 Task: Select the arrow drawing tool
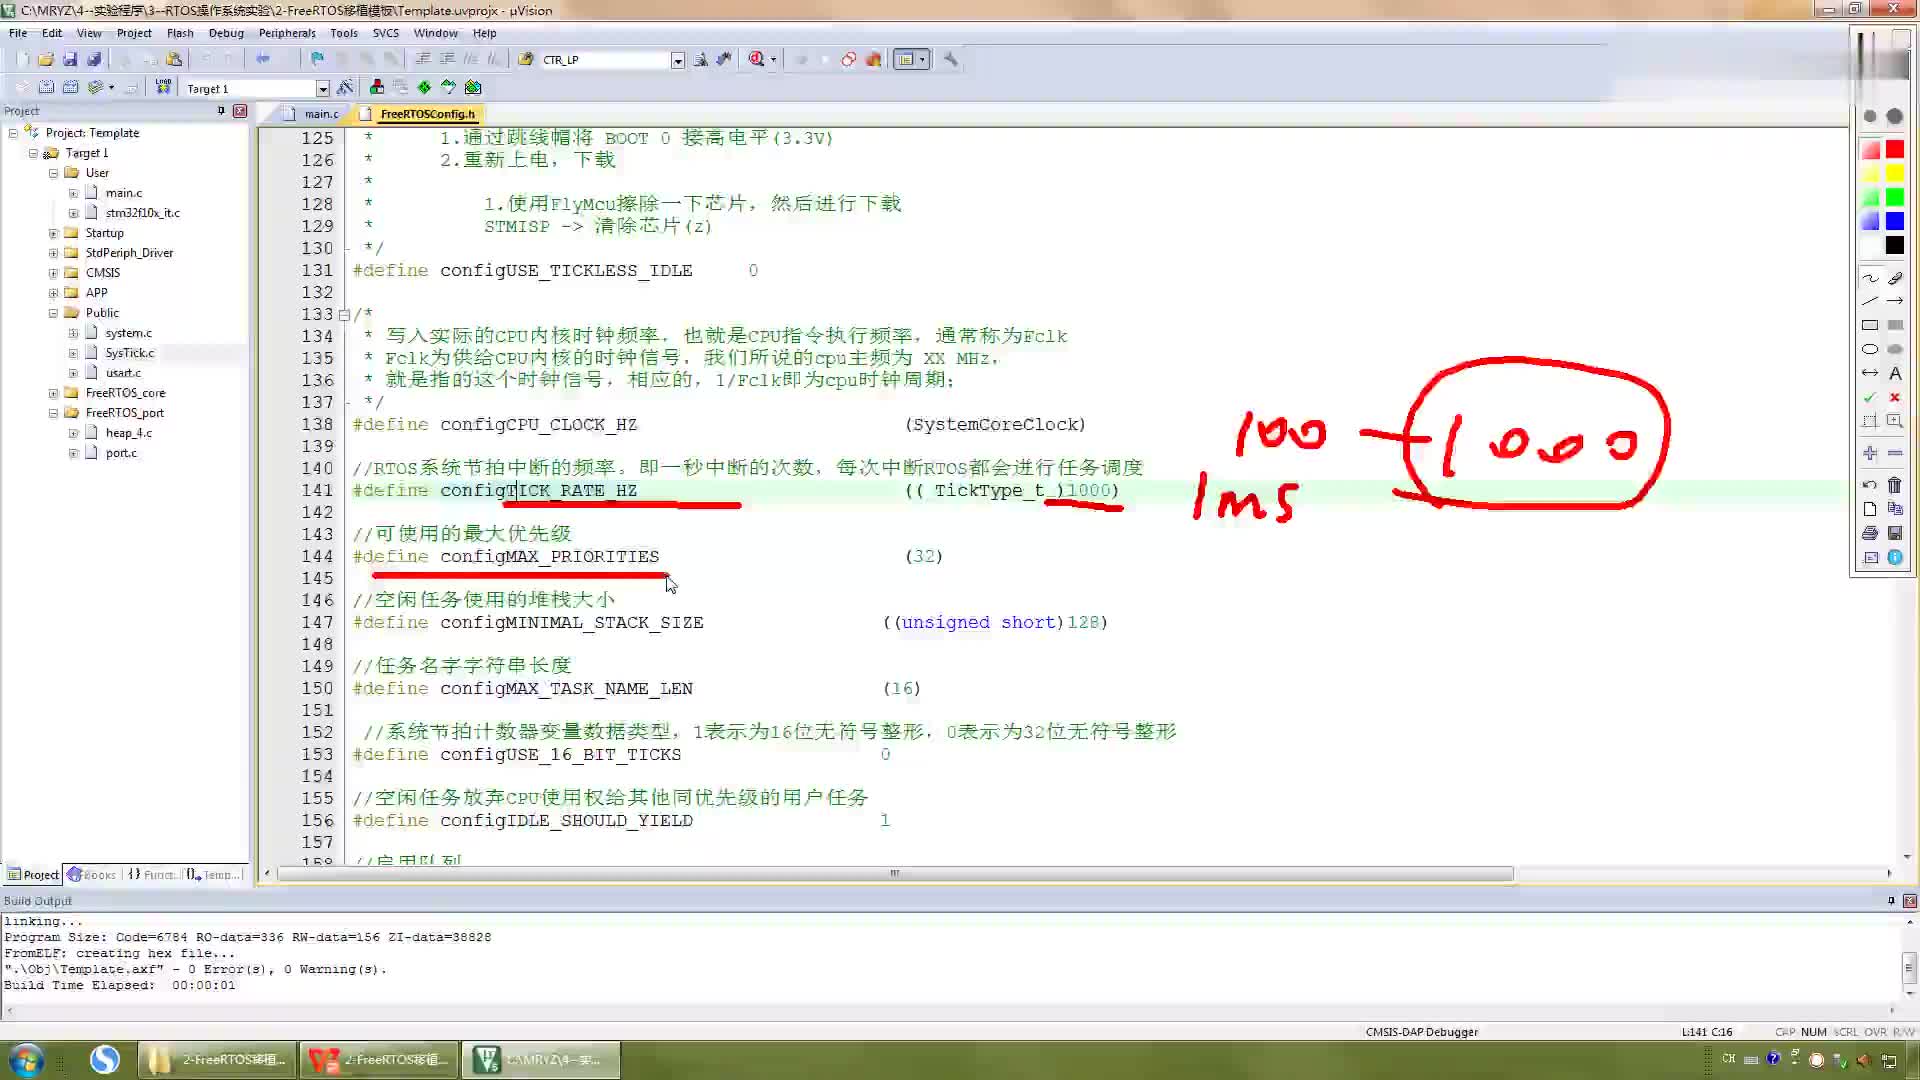coord(1894,301)
